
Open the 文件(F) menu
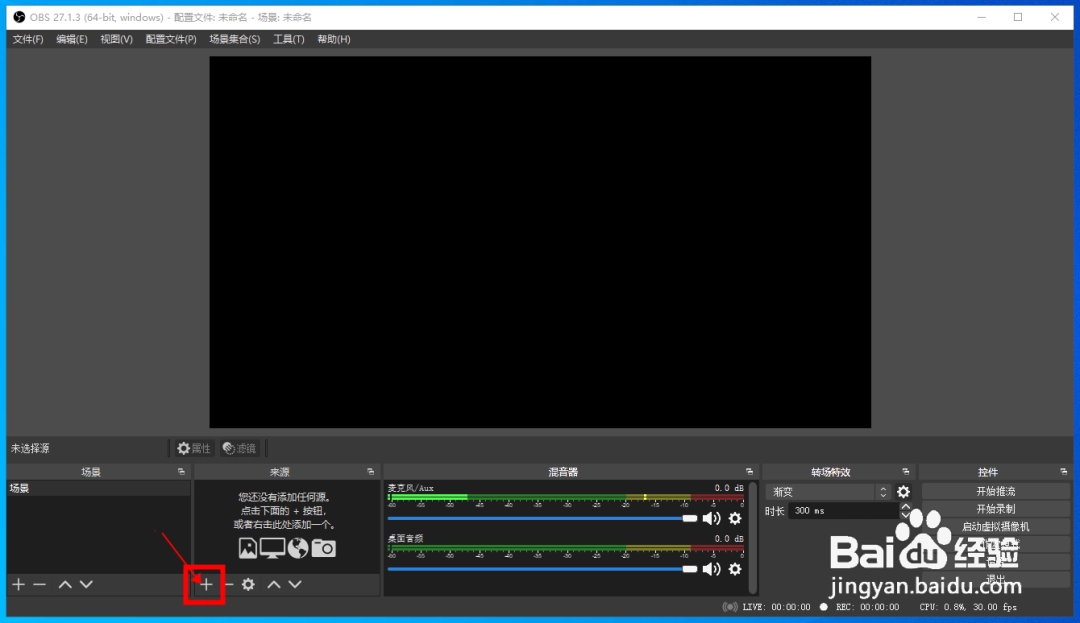[x=28, y=39]
